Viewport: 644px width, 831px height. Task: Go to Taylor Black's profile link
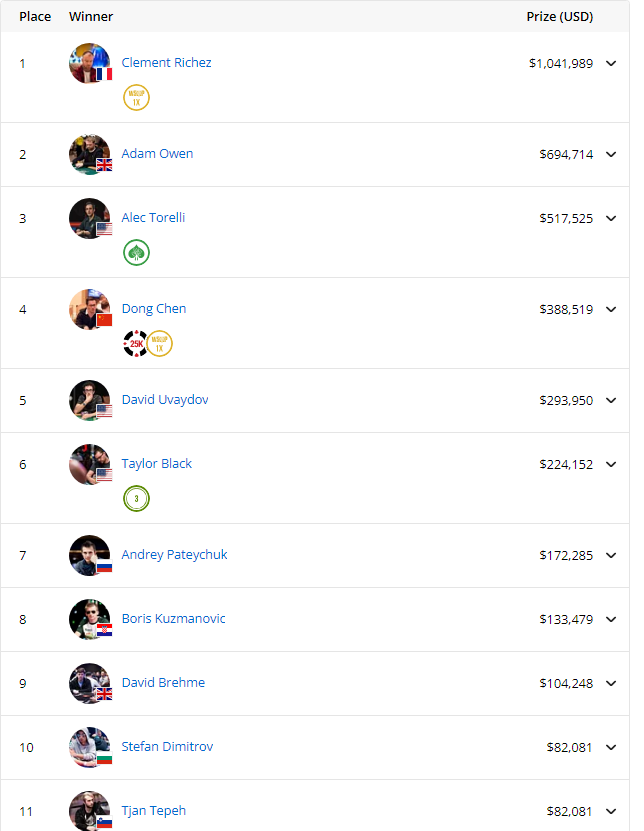156,464
